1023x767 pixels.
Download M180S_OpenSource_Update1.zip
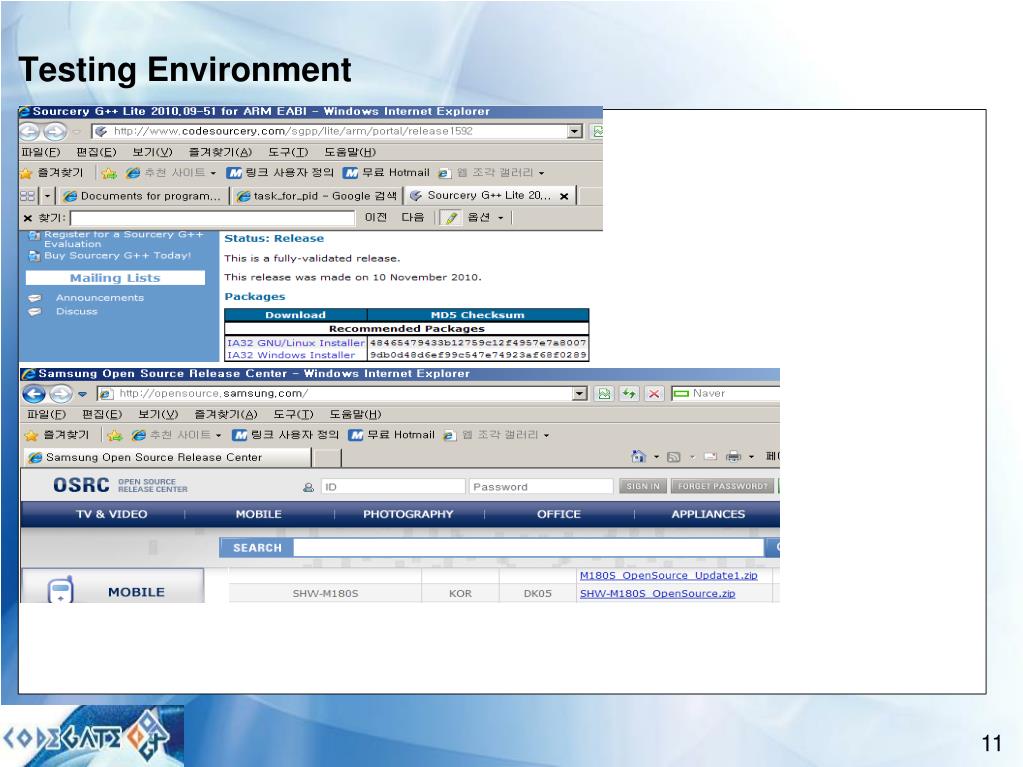[668, 575]
